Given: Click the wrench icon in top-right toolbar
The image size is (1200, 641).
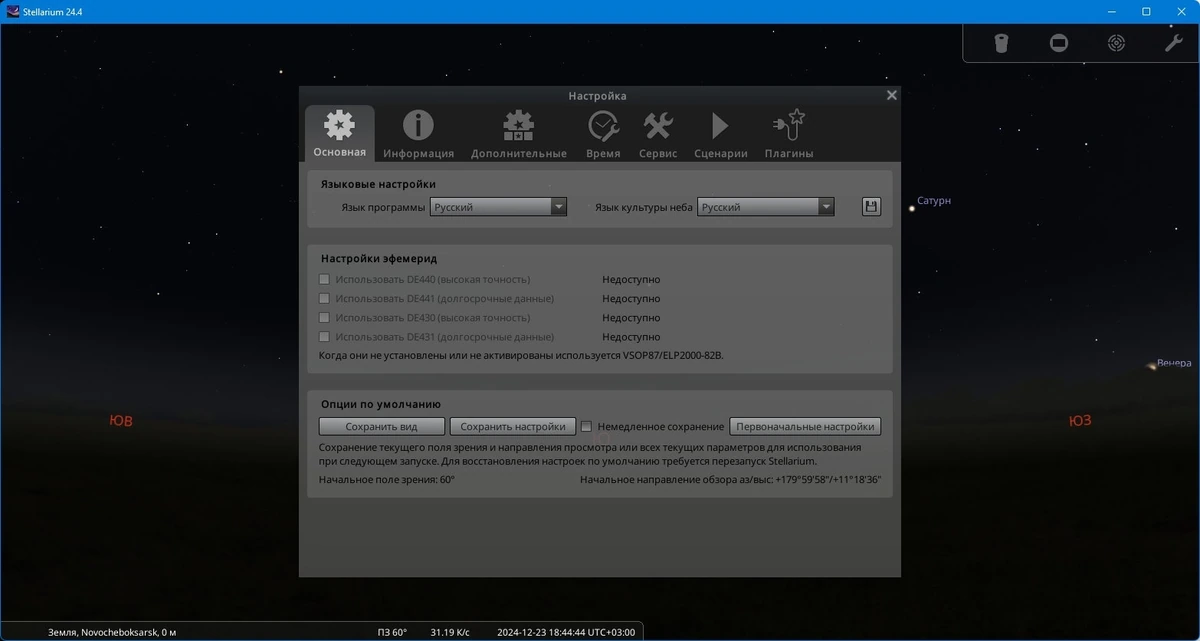Looking at the screenshot, I should tap(1173, 43).
